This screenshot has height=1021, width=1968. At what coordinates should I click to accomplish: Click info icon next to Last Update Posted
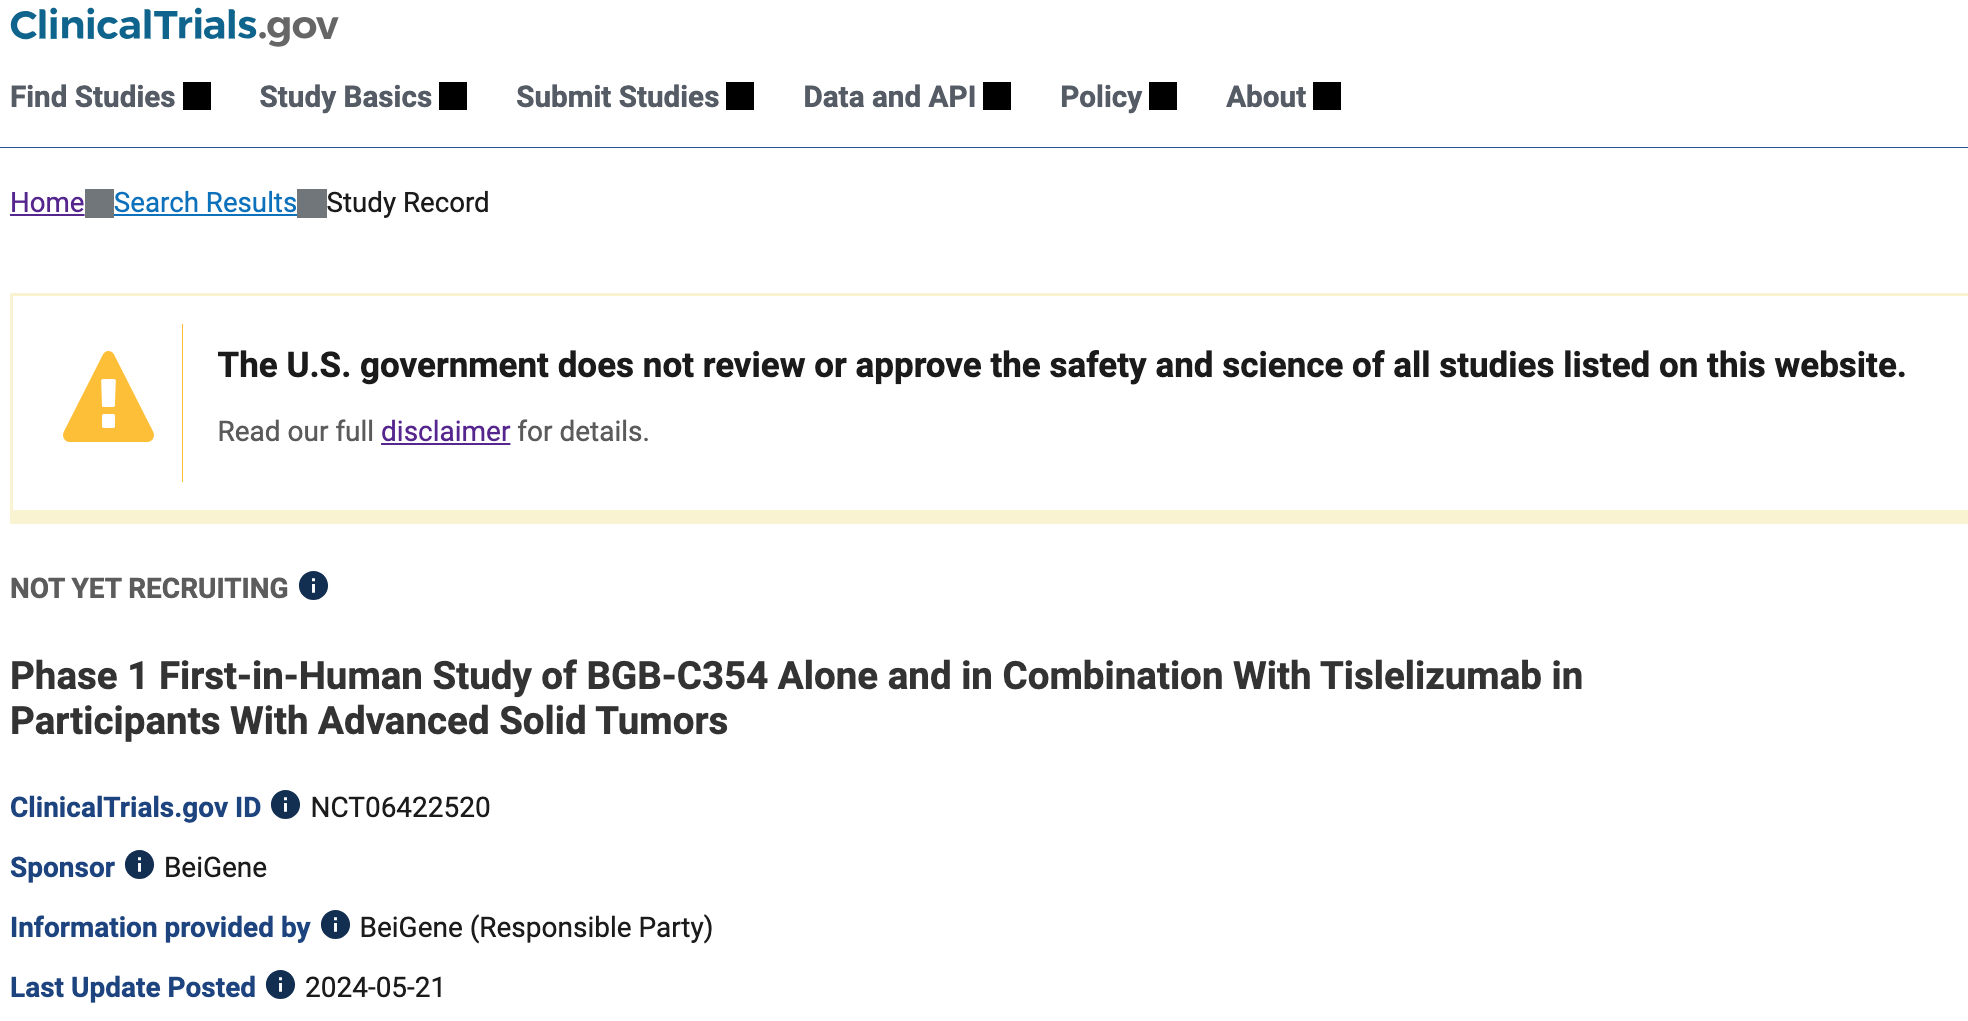tap(280, 985)
